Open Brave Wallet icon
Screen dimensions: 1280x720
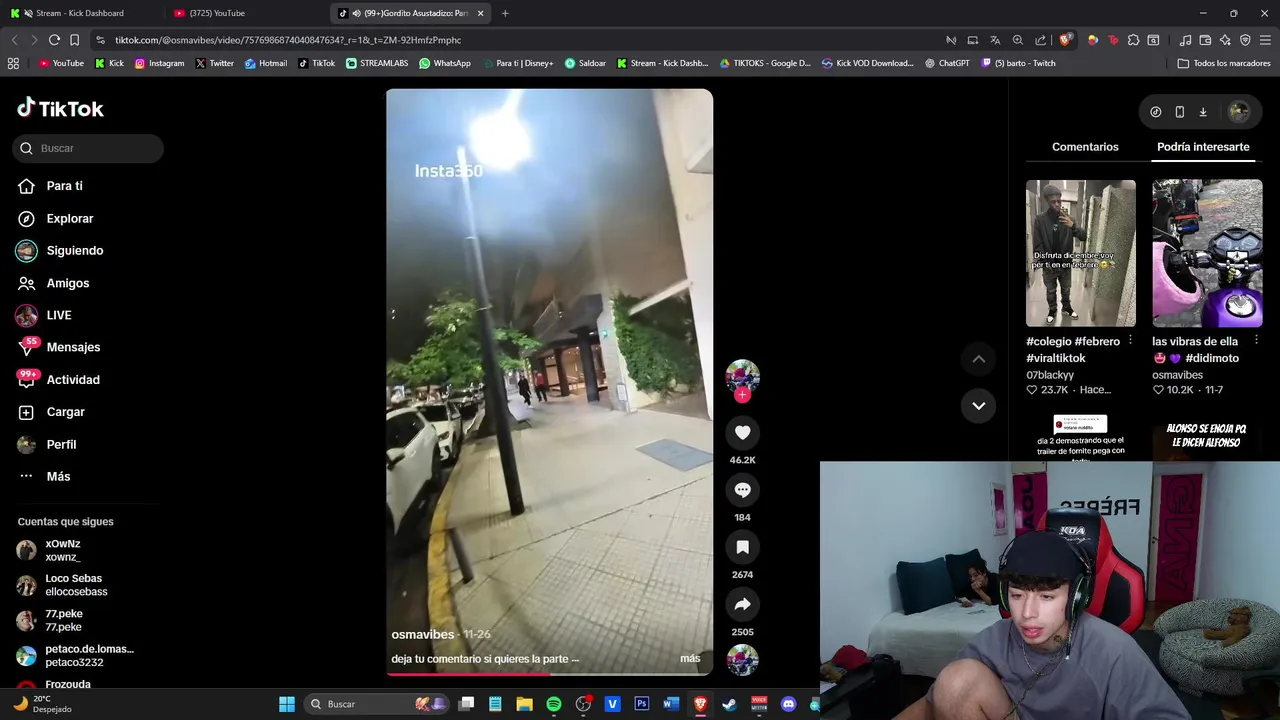click(1205, 40)
